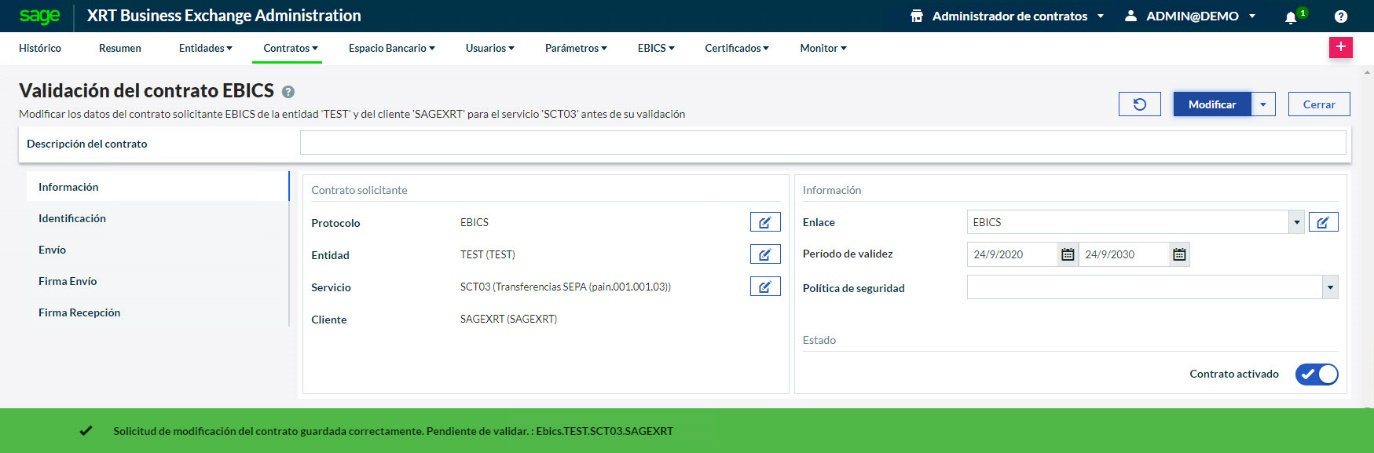Image resolution: width=1374 pixels, height=453 pixels.
Task: Click the Cerrar button
Action: [1318, 104]
